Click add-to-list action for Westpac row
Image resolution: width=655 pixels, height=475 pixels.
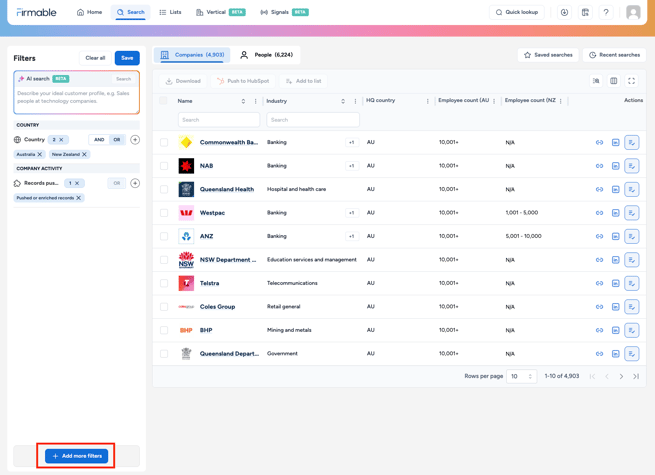pos(632,213)
